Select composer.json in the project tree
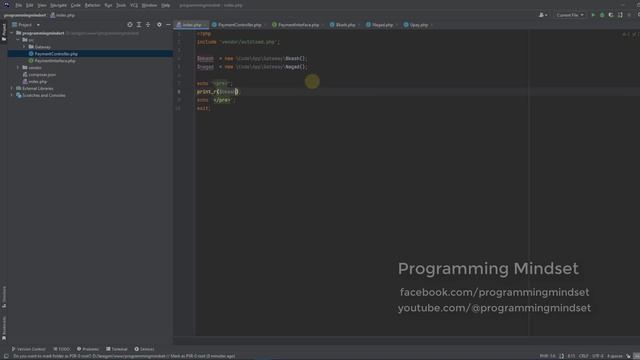 click(42, 75)
